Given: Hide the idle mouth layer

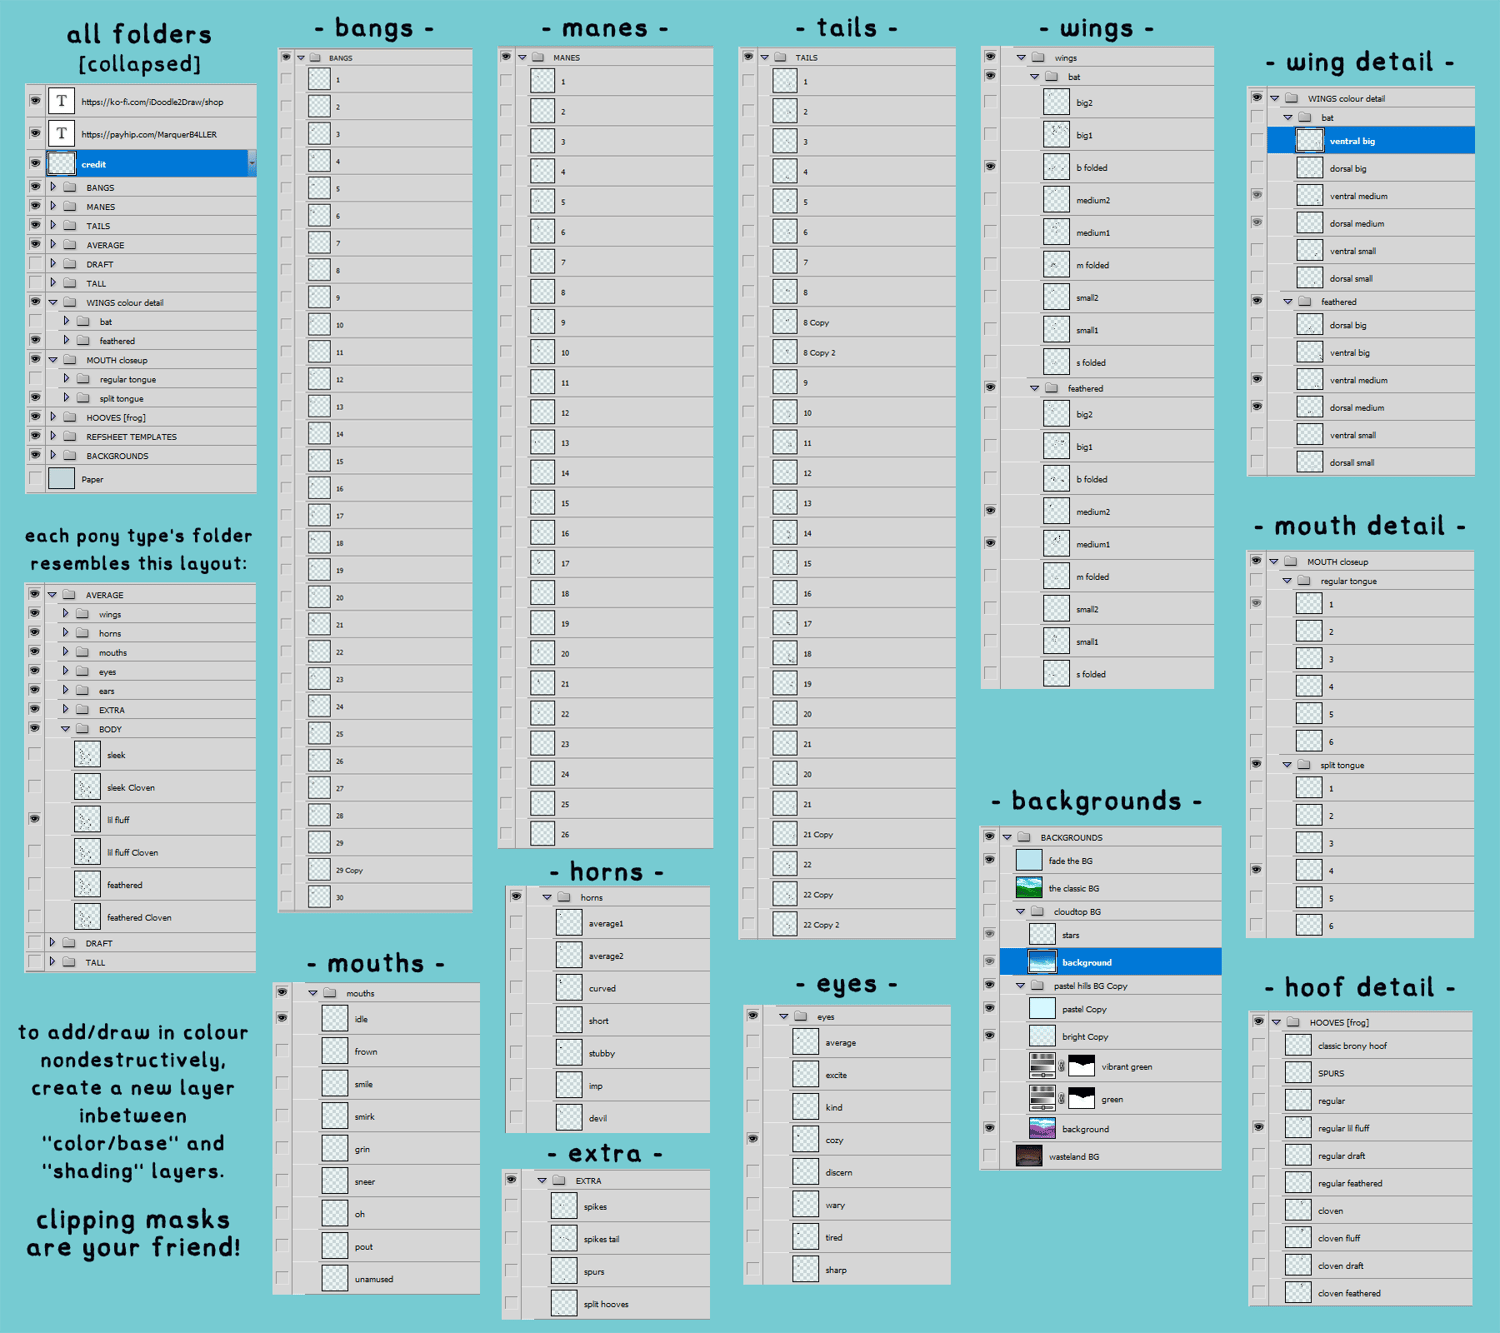Looking at the screenshot, I should [x=283, y=1018].
